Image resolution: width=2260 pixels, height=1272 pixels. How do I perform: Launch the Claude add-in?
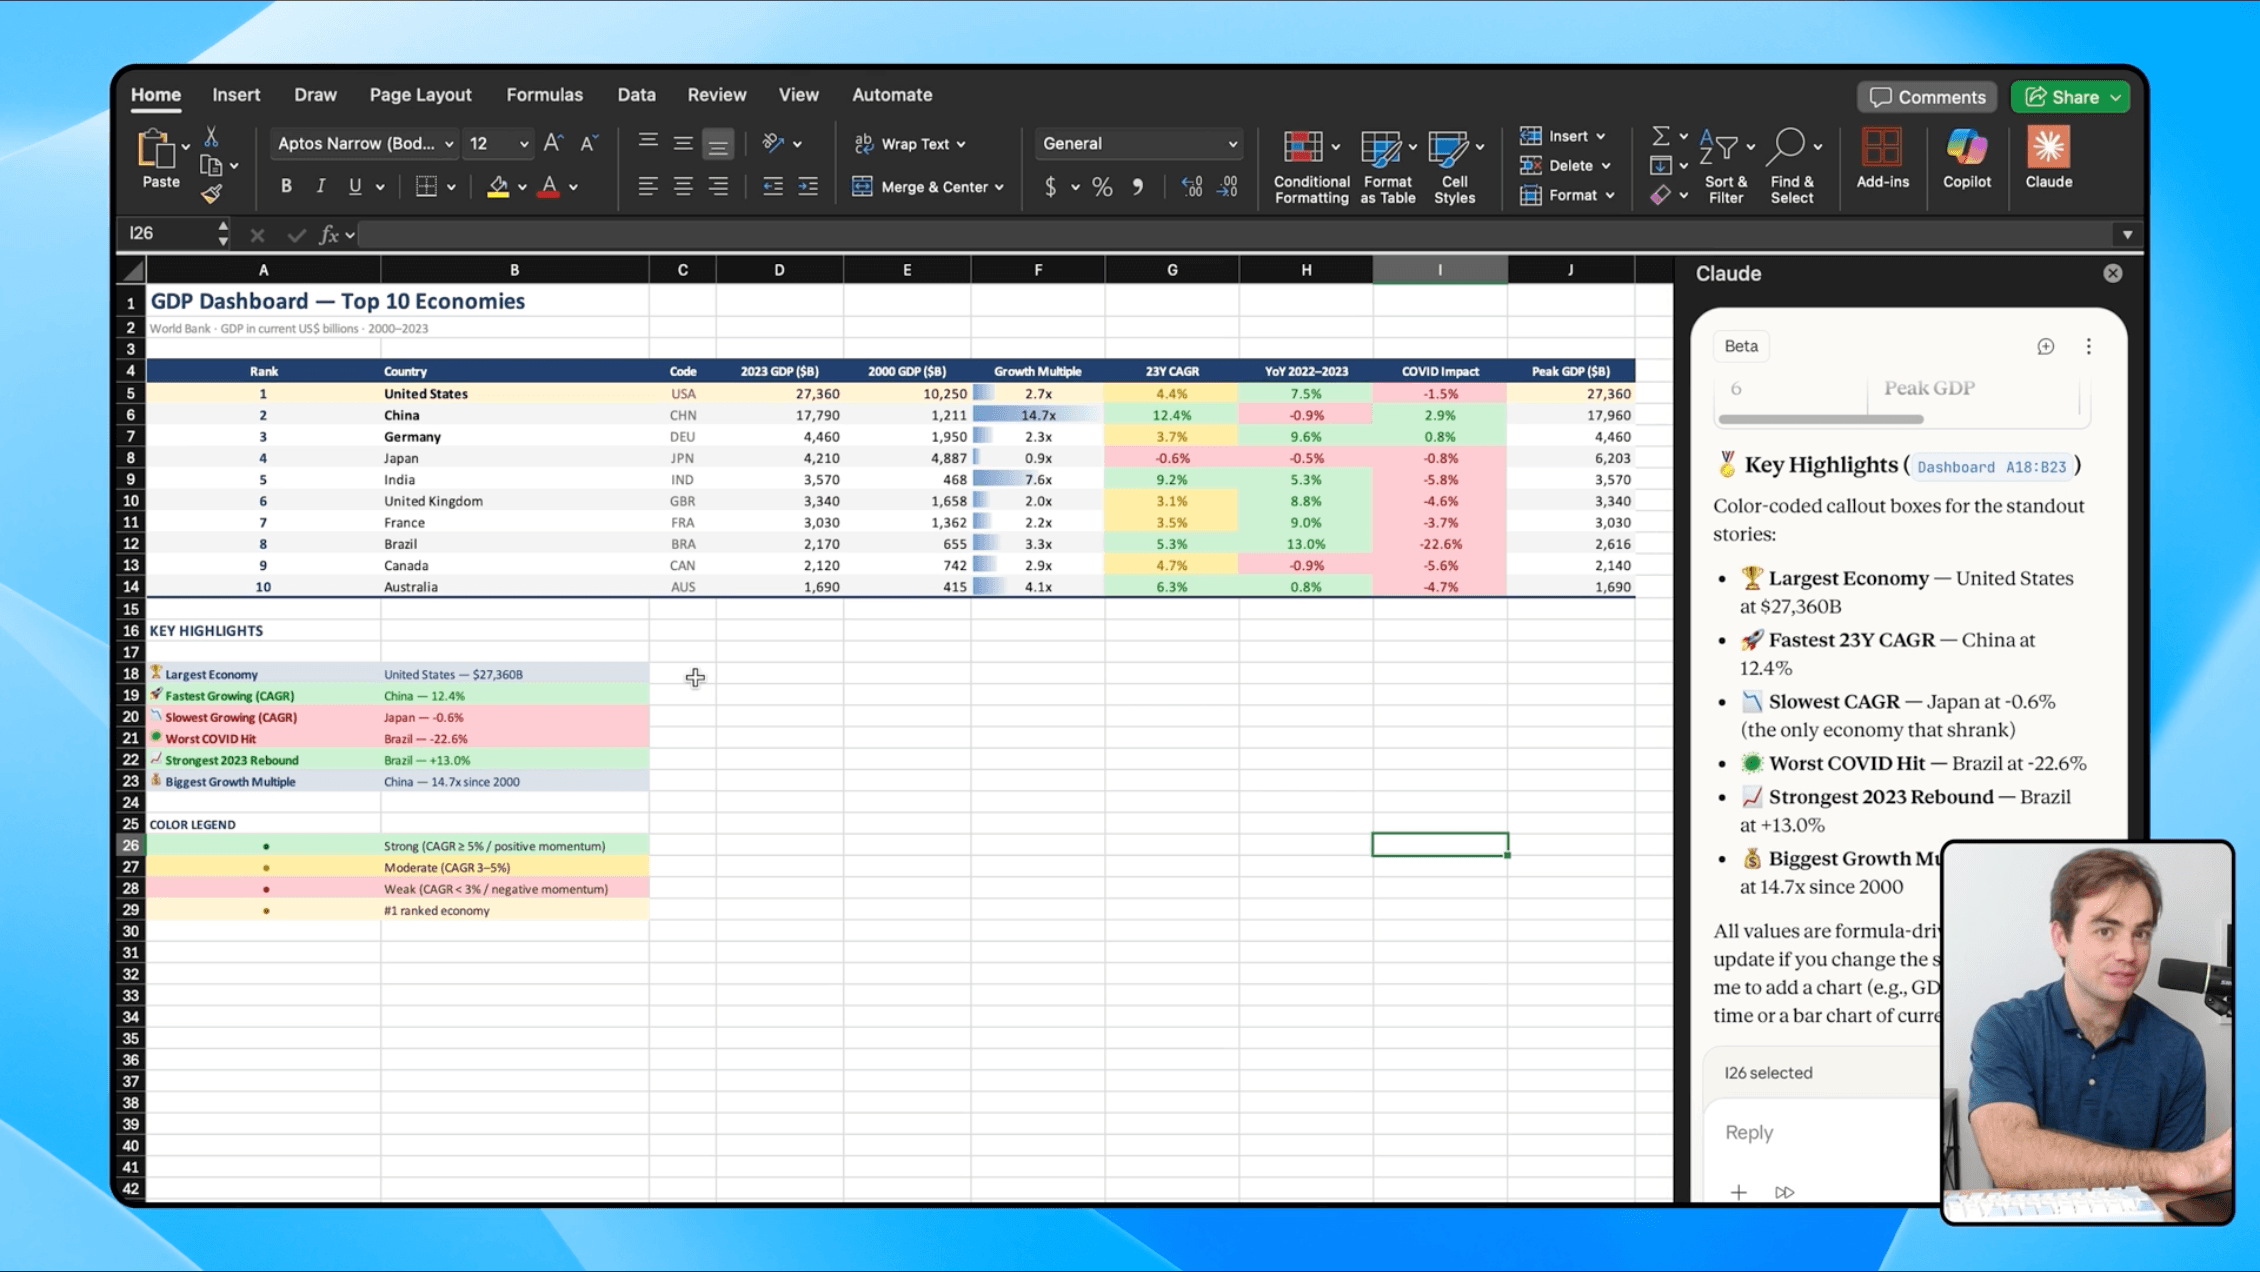click(x=2047, y=160)
